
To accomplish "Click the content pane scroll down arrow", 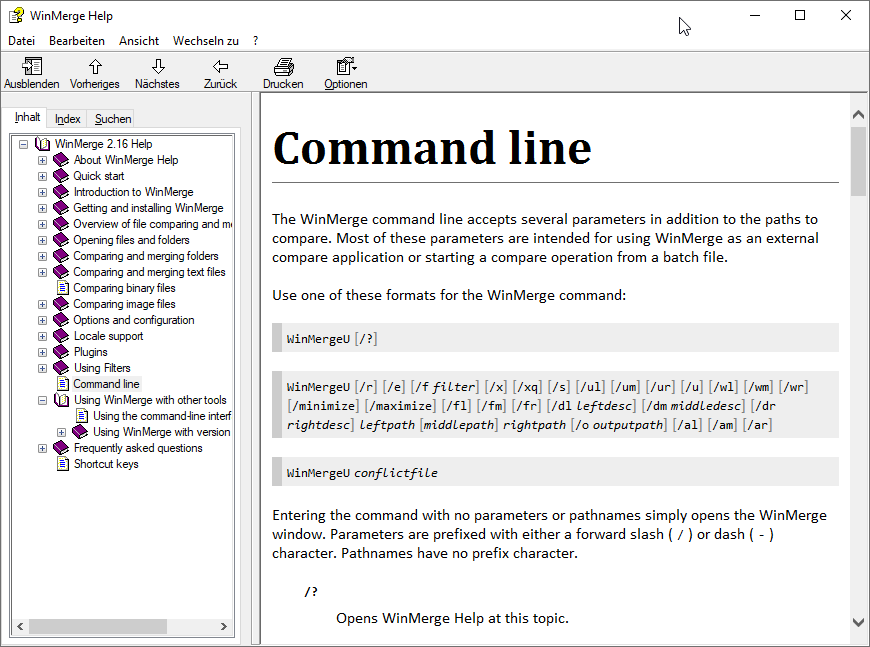I will (x=858, y=622).
